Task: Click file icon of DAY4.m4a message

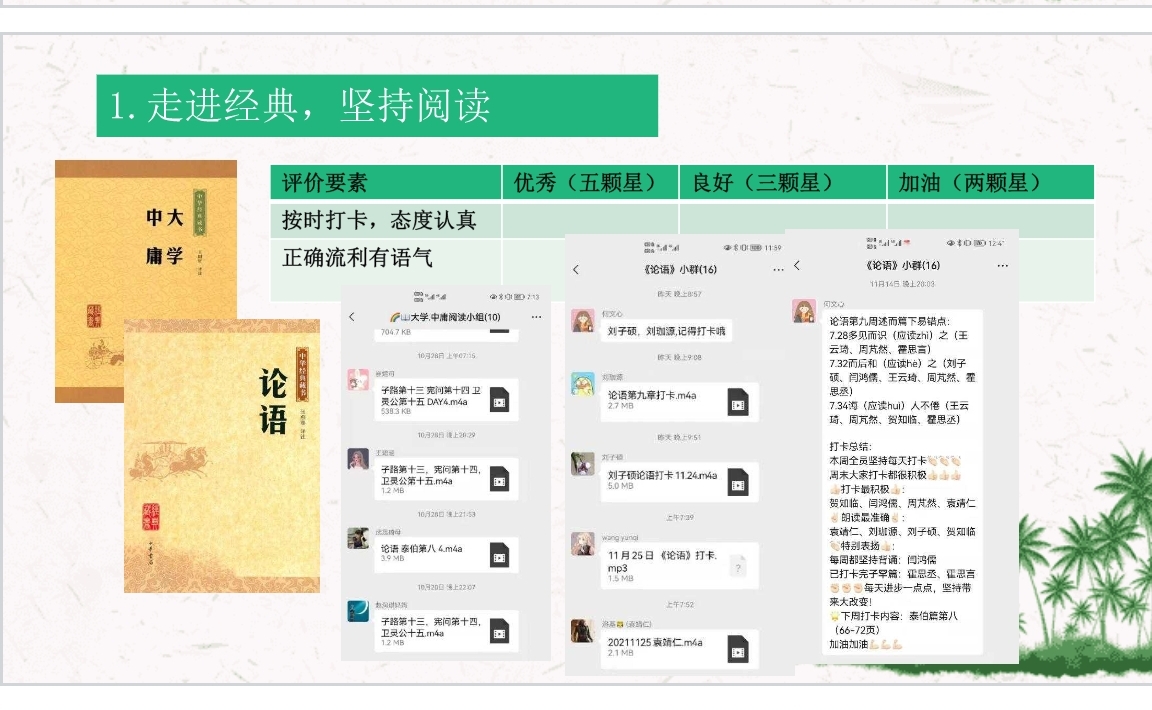Action: pos(500,400)
